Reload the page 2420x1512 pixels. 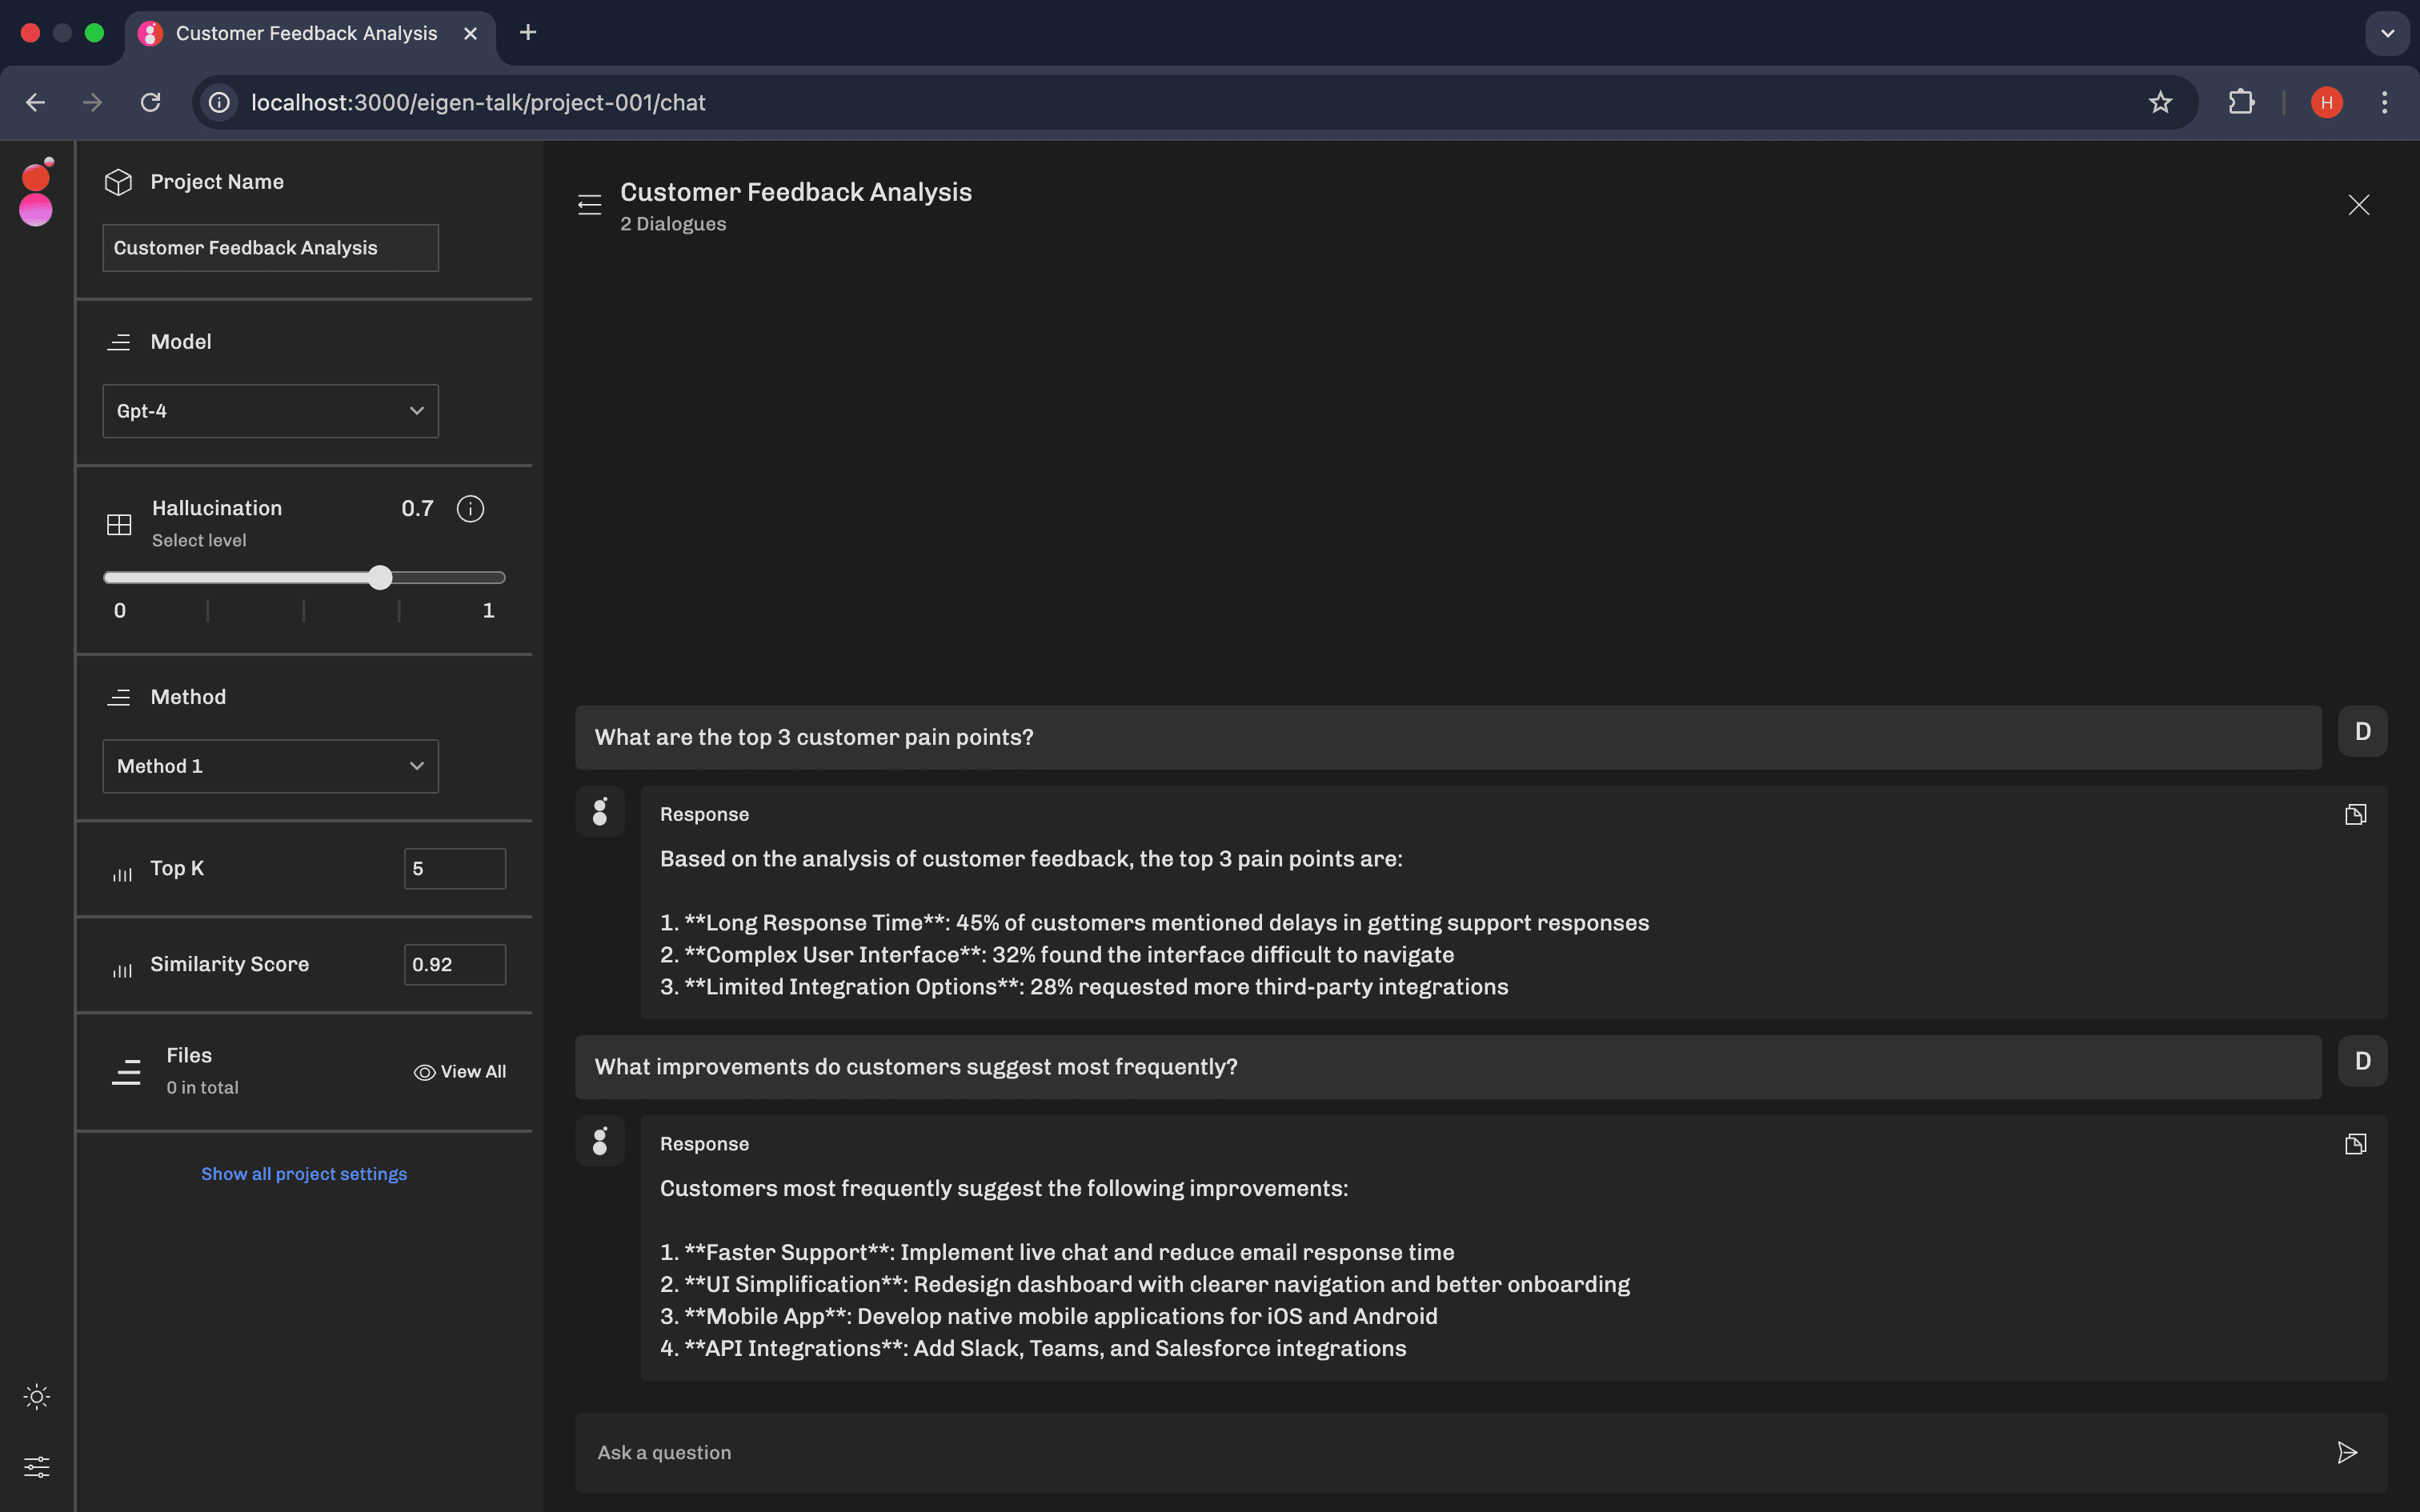(x=150, y=103)
